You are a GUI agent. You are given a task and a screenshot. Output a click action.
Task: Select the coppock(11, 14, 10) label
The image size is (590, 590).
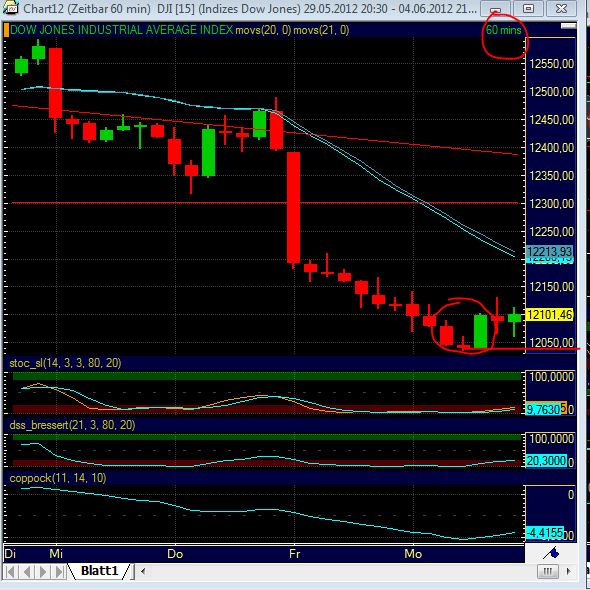pyautogui.click(x=58, y=478)
